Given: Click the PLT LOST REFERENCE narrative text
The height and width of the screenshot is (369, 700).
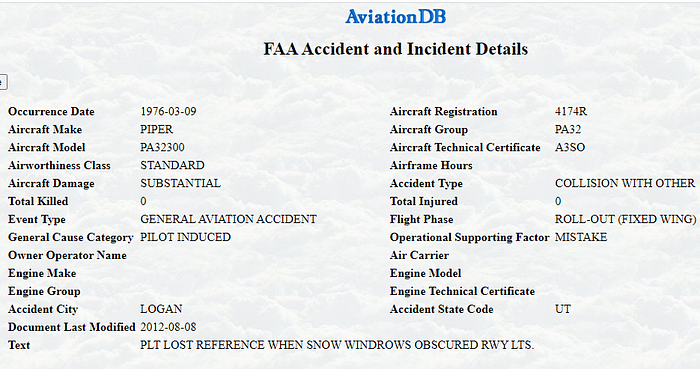Looking at the screenshot, I should pos(337,345).
